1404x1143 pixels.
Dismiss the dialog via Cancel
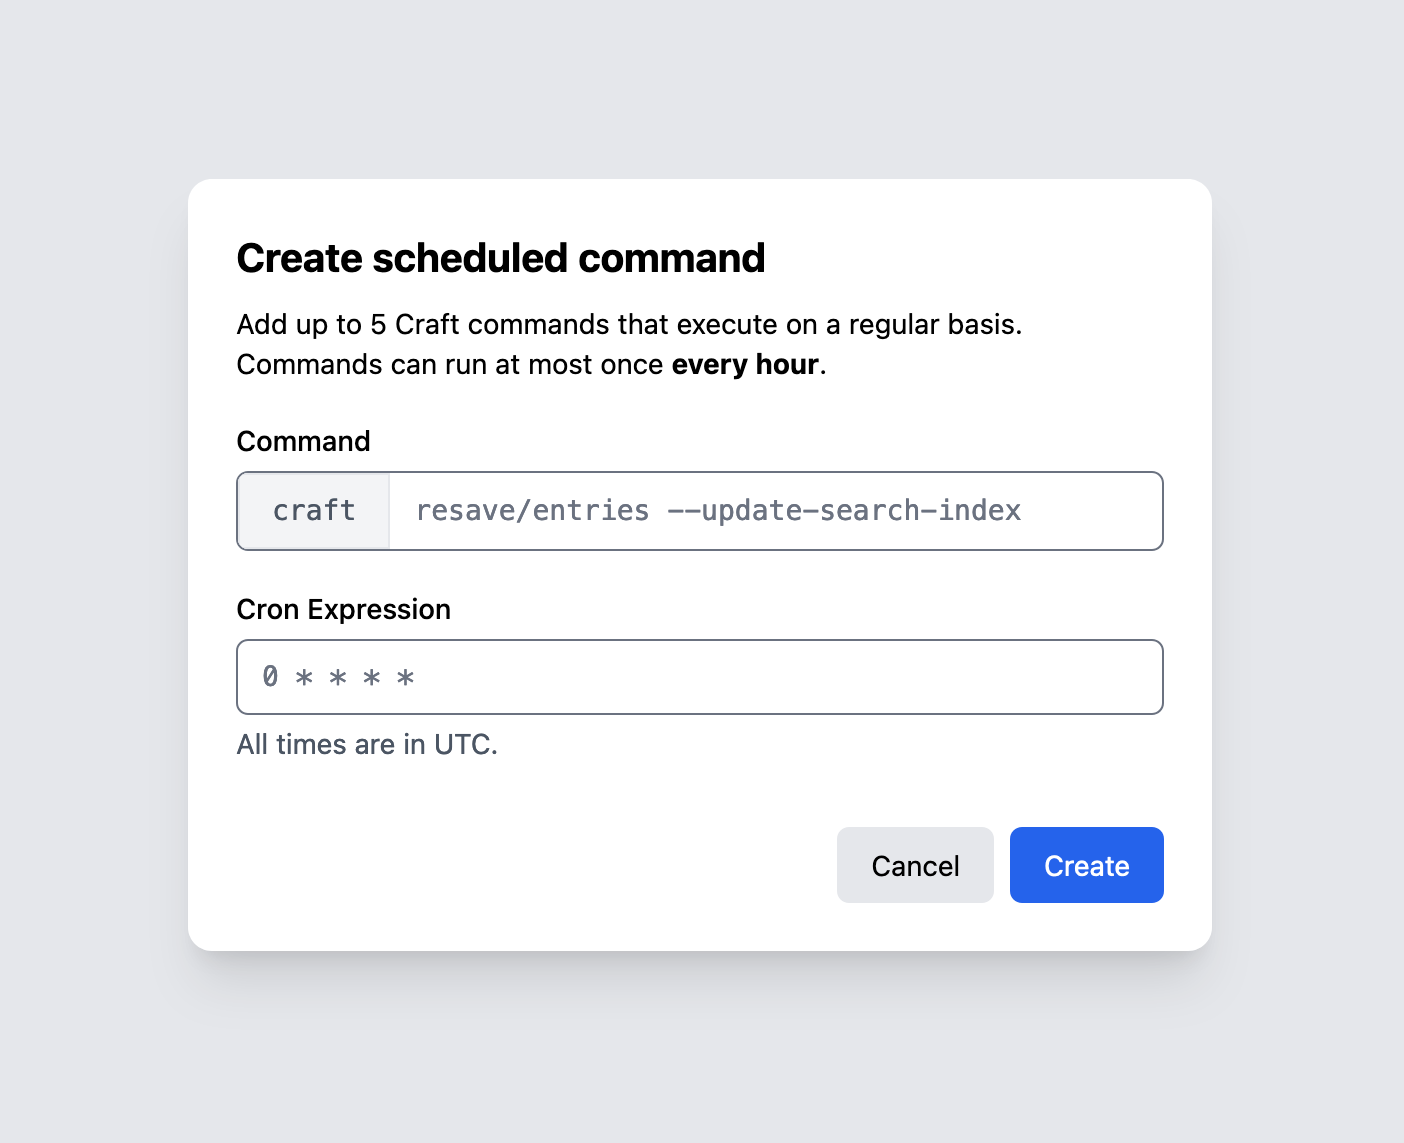914,865
